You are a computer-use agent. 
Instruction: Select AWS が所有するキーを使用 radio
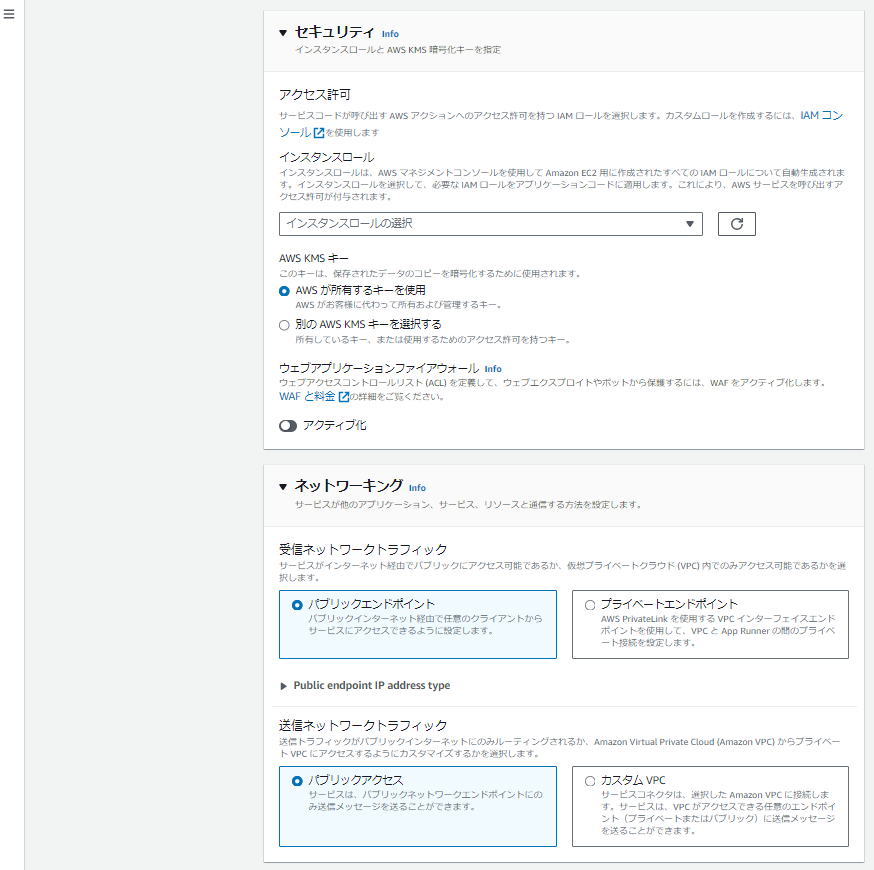(284, 291)
